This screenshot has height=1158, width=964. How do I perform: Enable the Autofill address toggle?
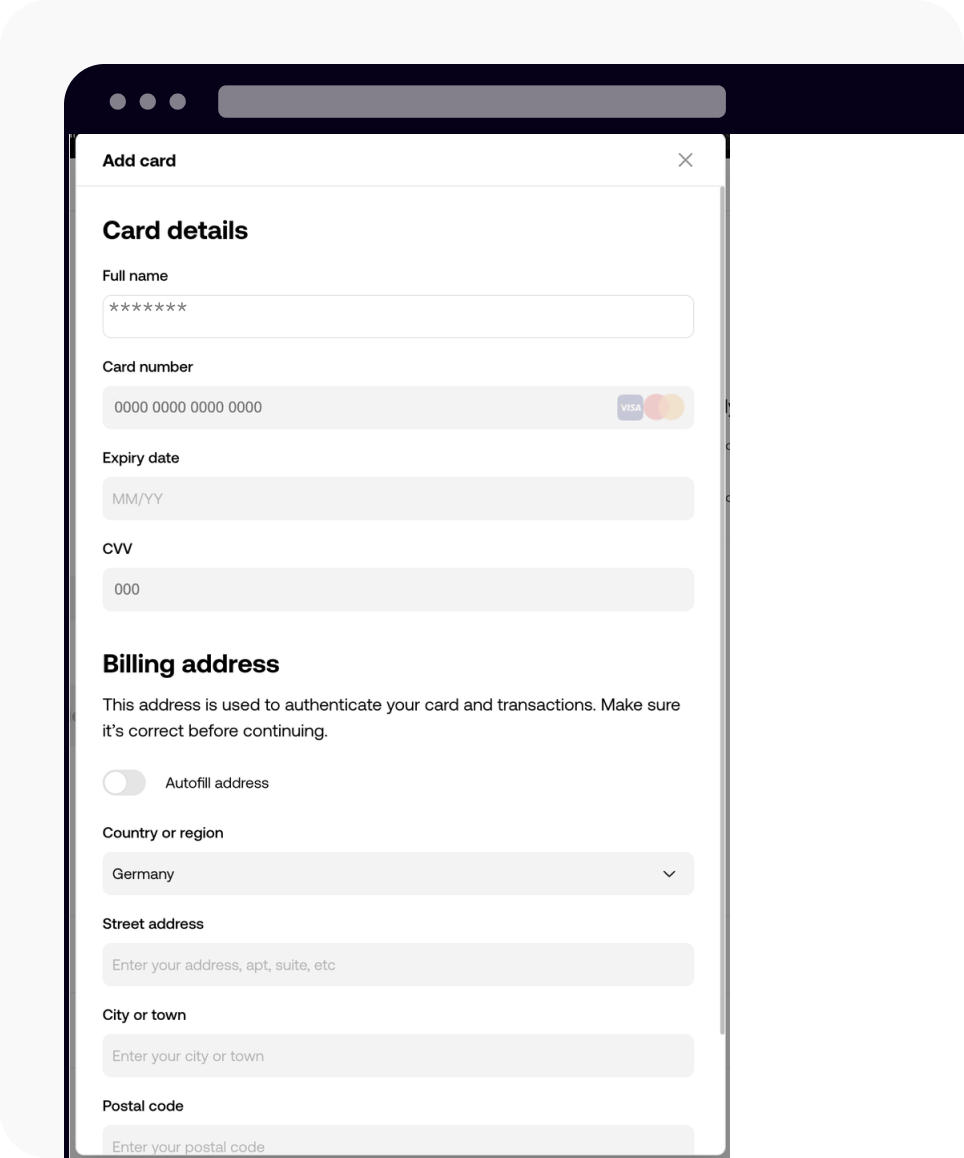point(124,782)
